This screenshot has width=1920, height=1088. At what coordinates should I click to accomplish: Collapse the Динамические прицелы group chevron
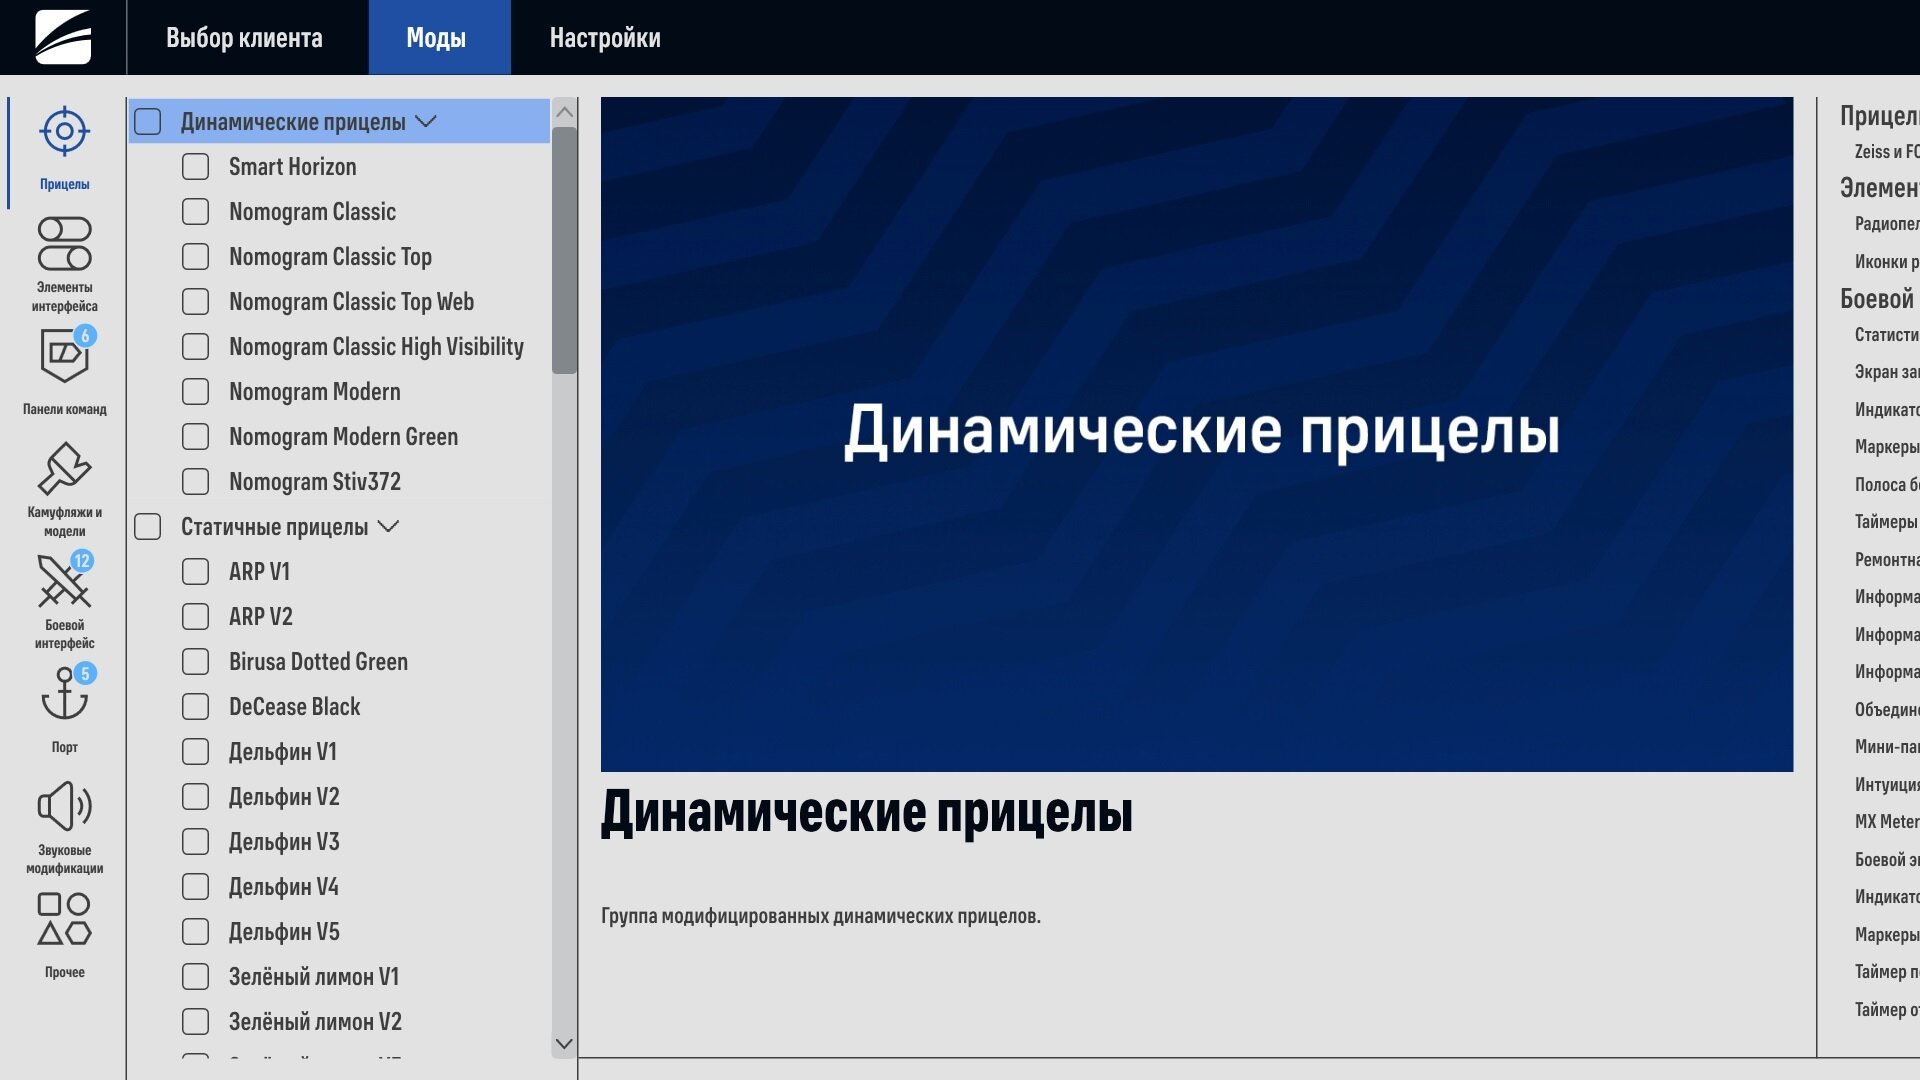tap(426, 122)
